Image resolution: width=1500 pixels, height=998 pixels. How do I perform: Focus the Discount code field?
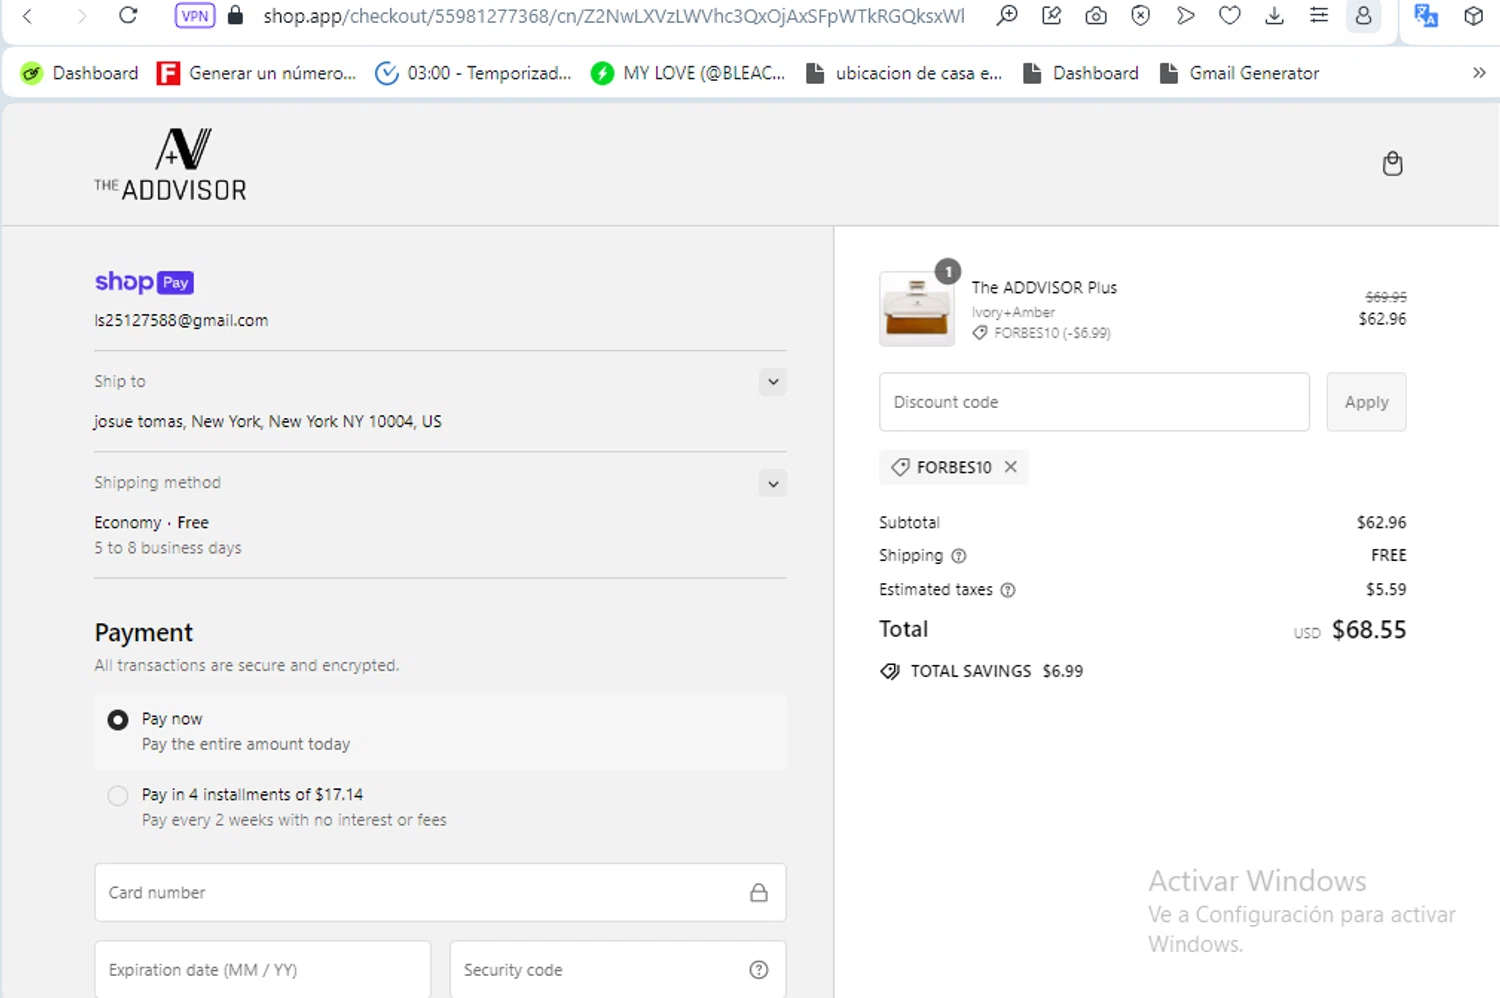pos(1094,402)
